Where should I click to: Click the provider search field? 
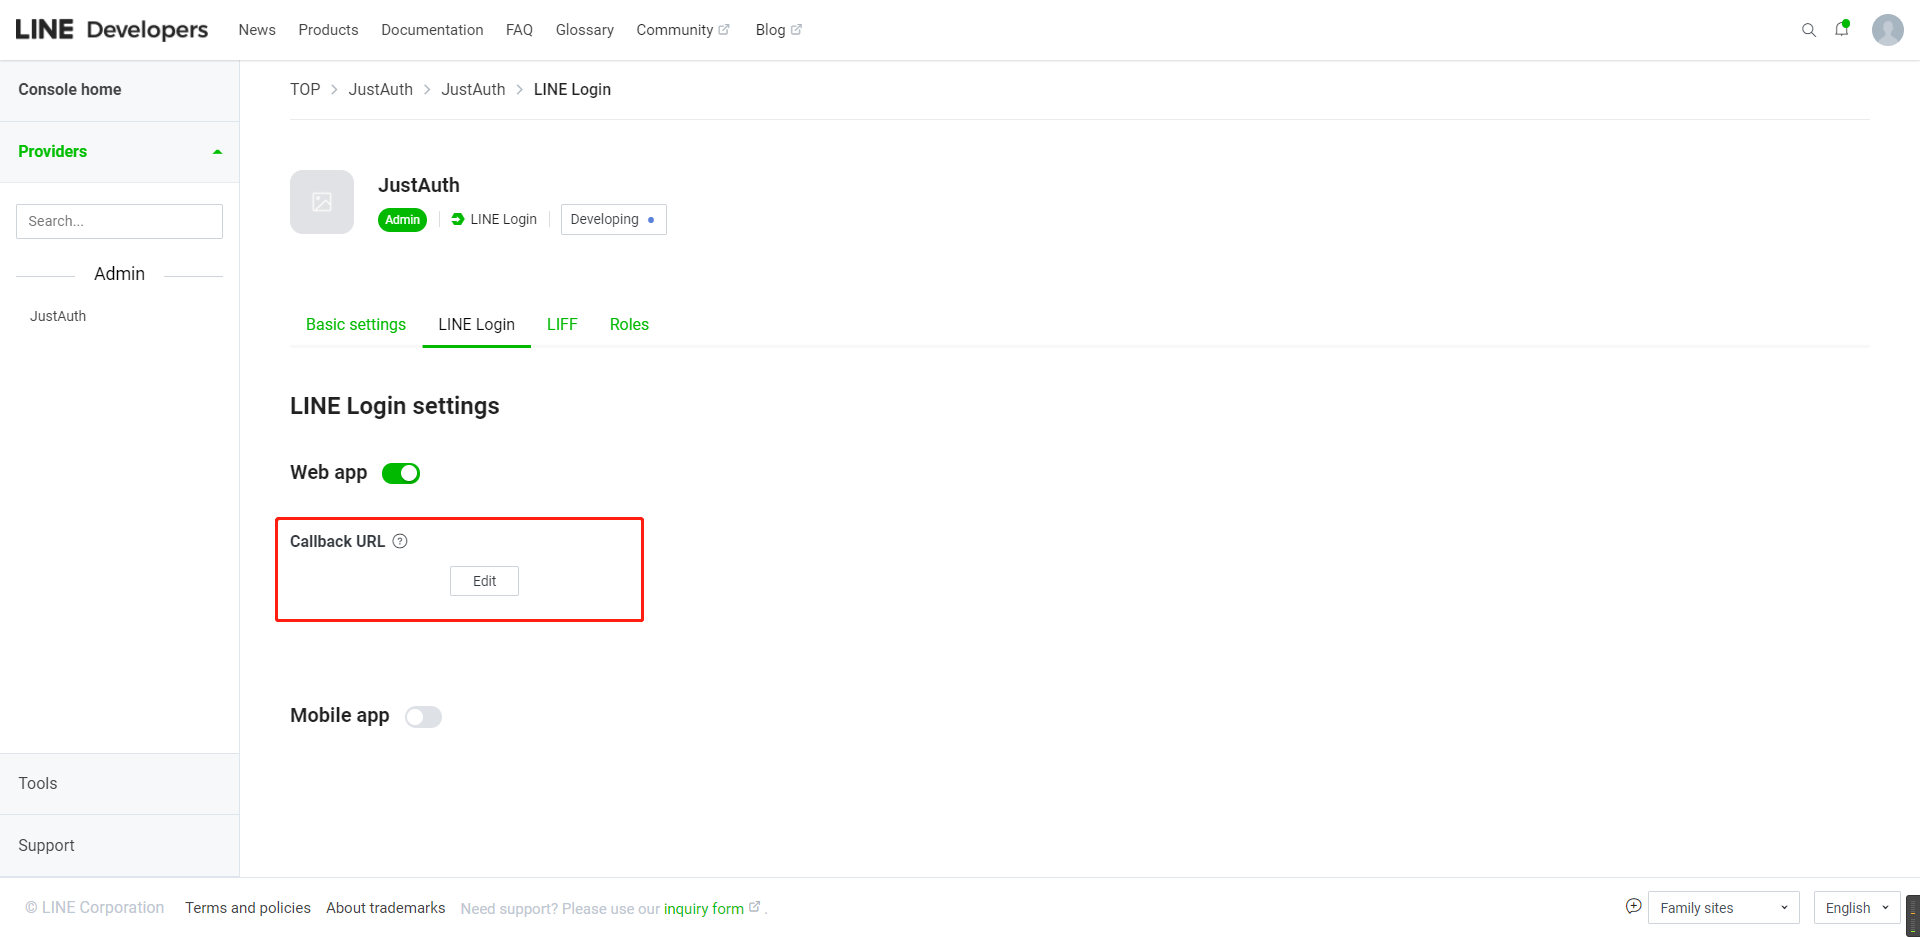(x=119, y=221)
